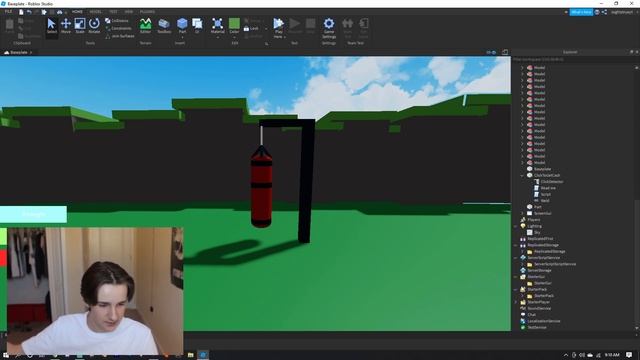Click the cyan GUI button in the viewport
Screen dimensions: 640x360
point(33,214)
